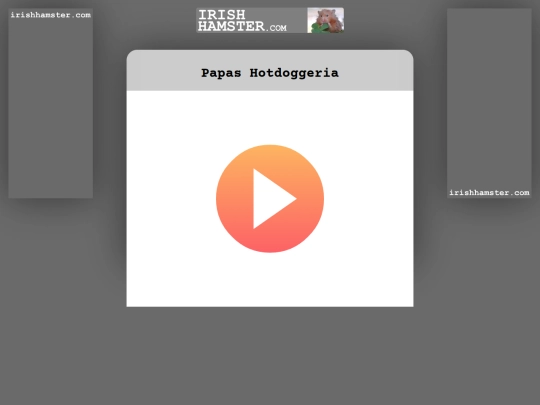Image resolution: width=540 pixels, height=405 pixels.
Task: Click the hamster photo in the header
Action: tap(325, 21)
